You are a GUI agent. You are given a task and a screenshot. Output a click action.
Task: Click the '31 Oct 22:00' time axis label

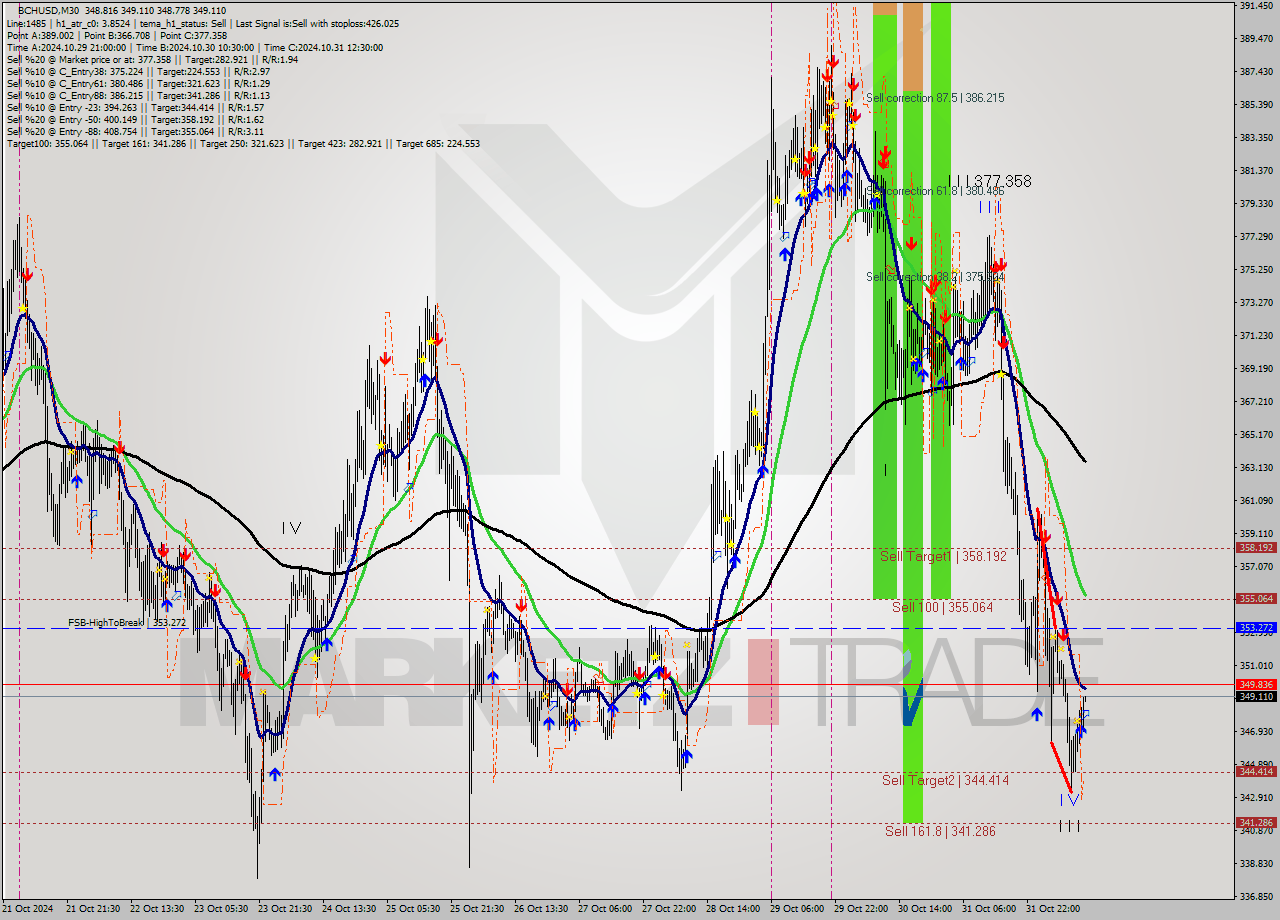click(1052, 909)
